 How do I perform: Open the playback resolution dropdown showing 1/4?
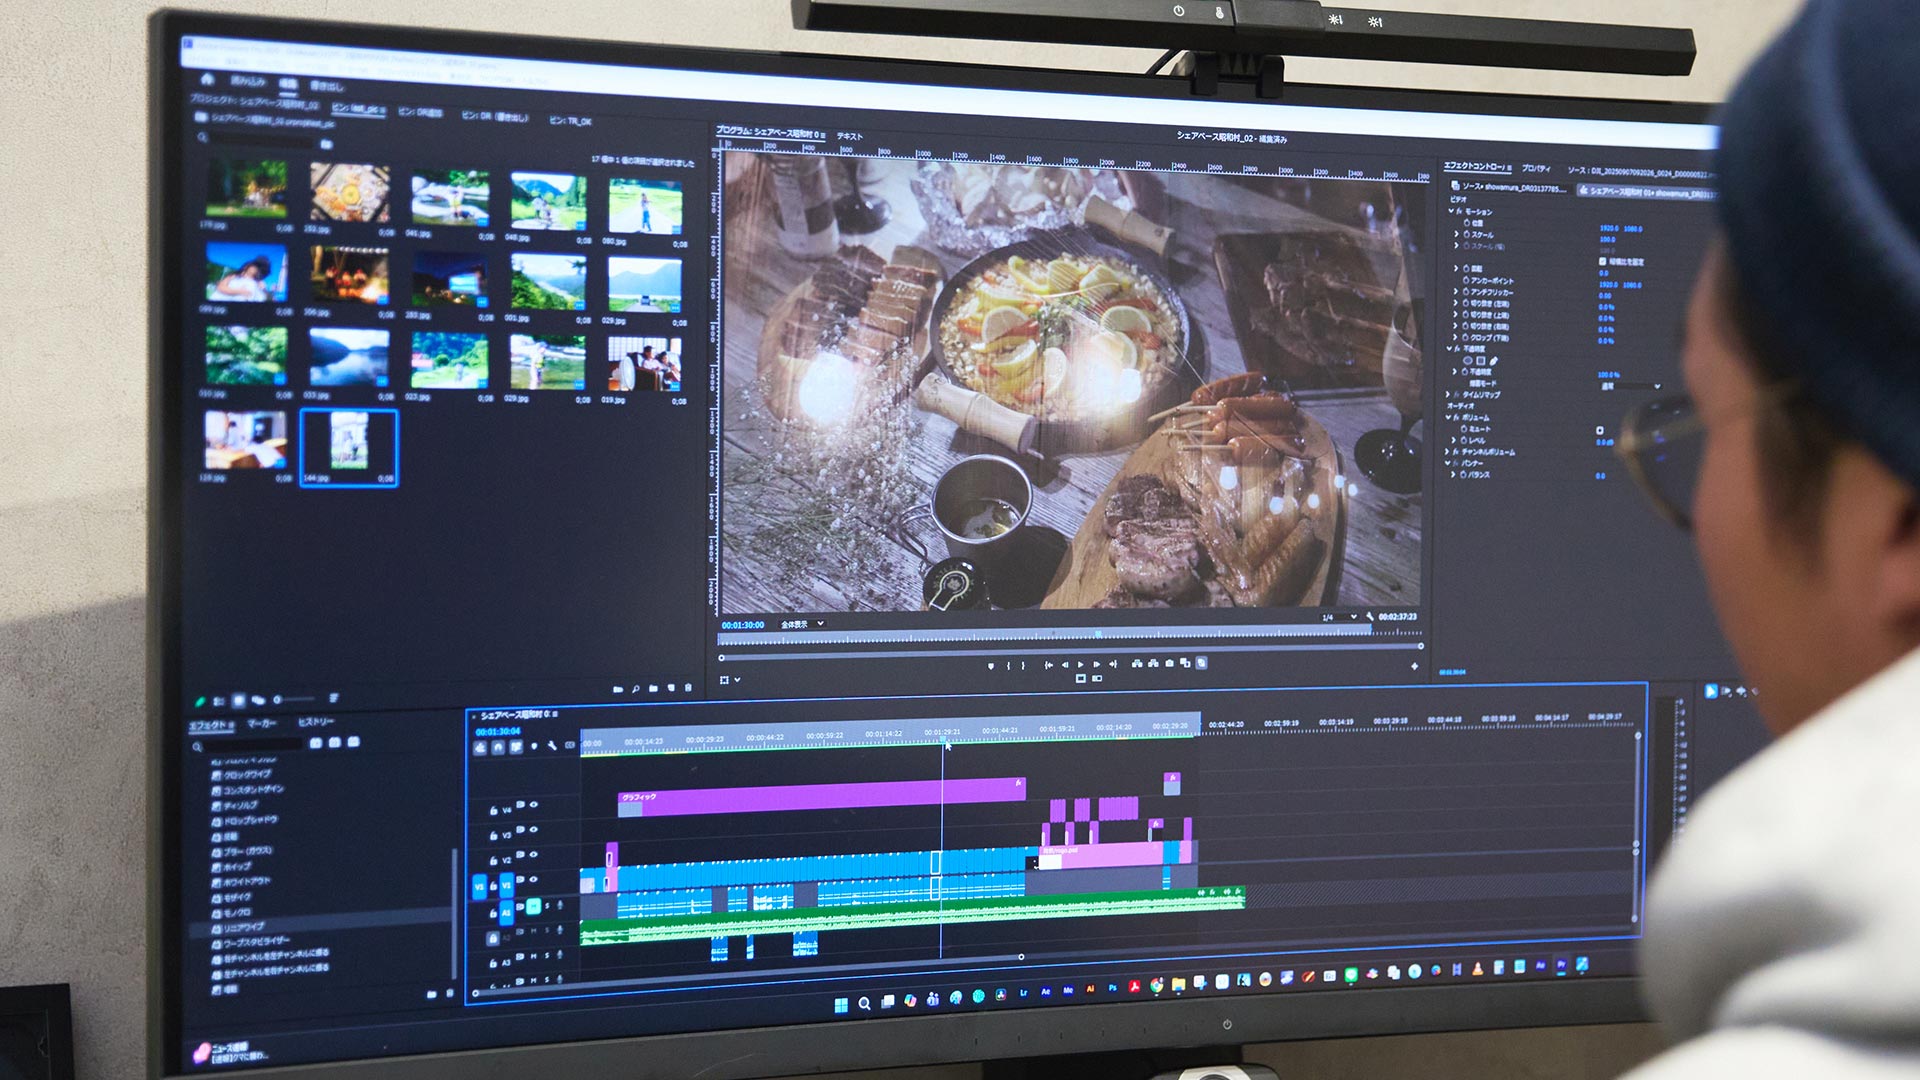tap(1339, 617)
